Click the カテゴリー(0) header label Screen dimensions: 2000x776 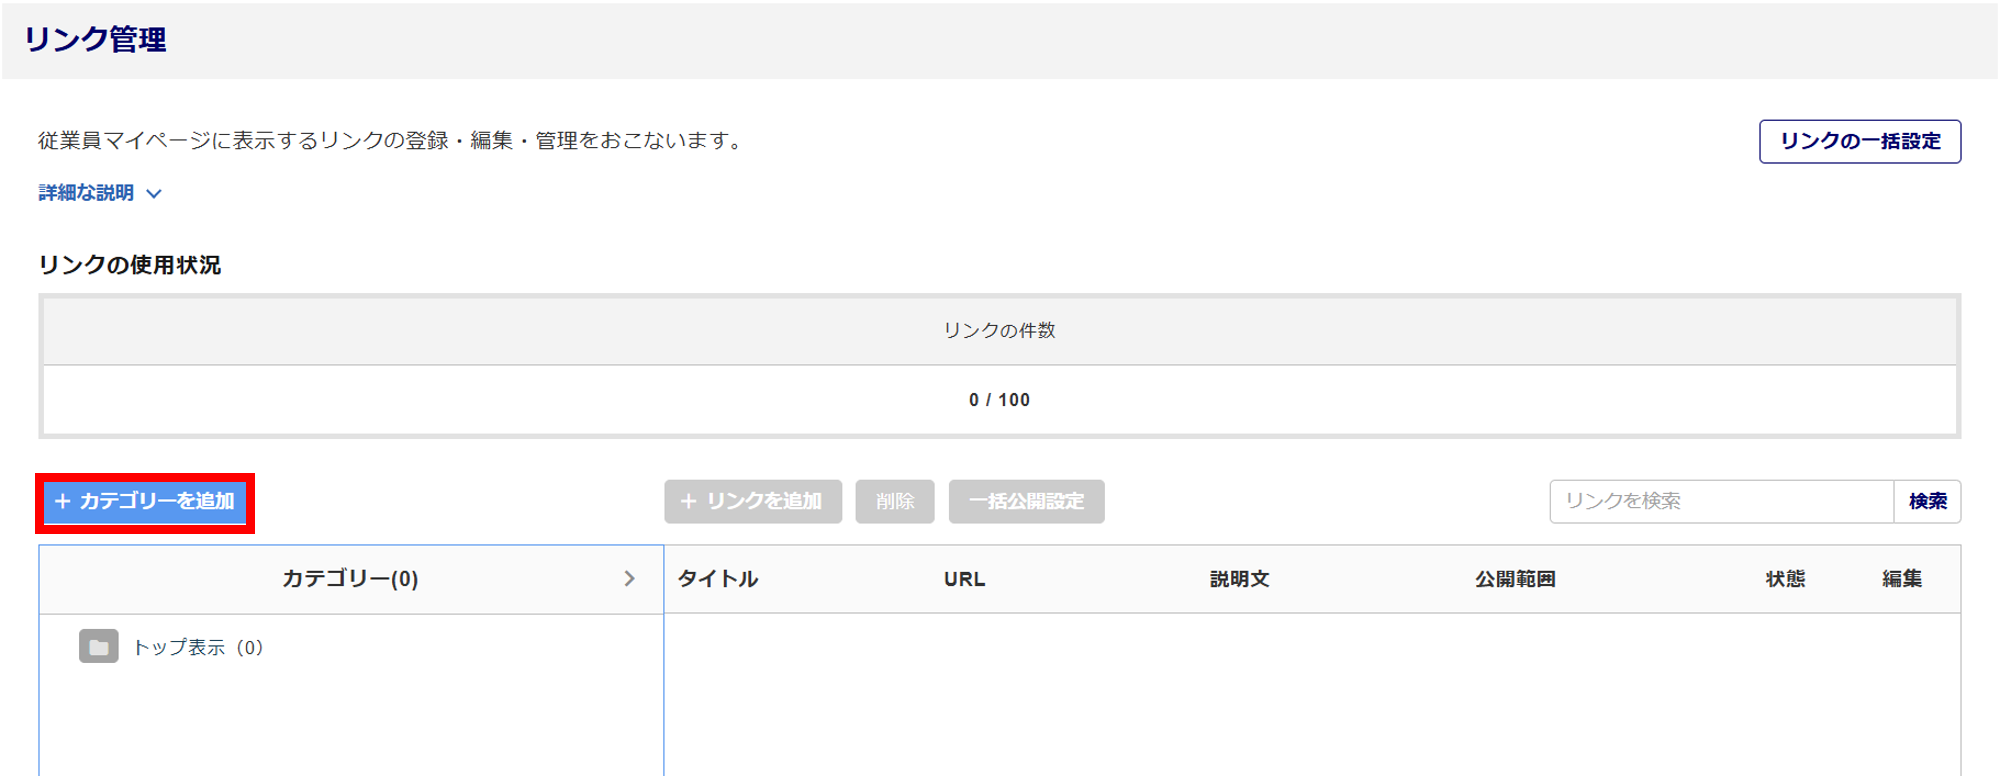tap(350, 579)
